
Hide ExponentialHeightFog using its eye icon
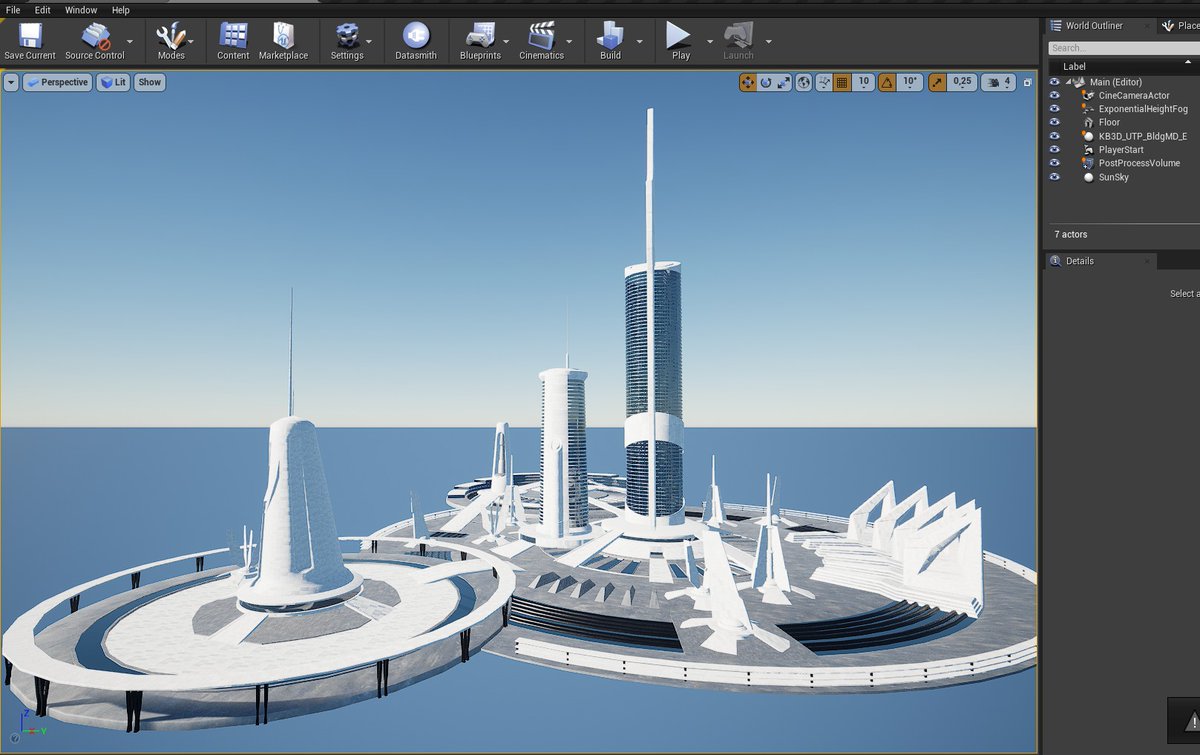[1054, 109]
